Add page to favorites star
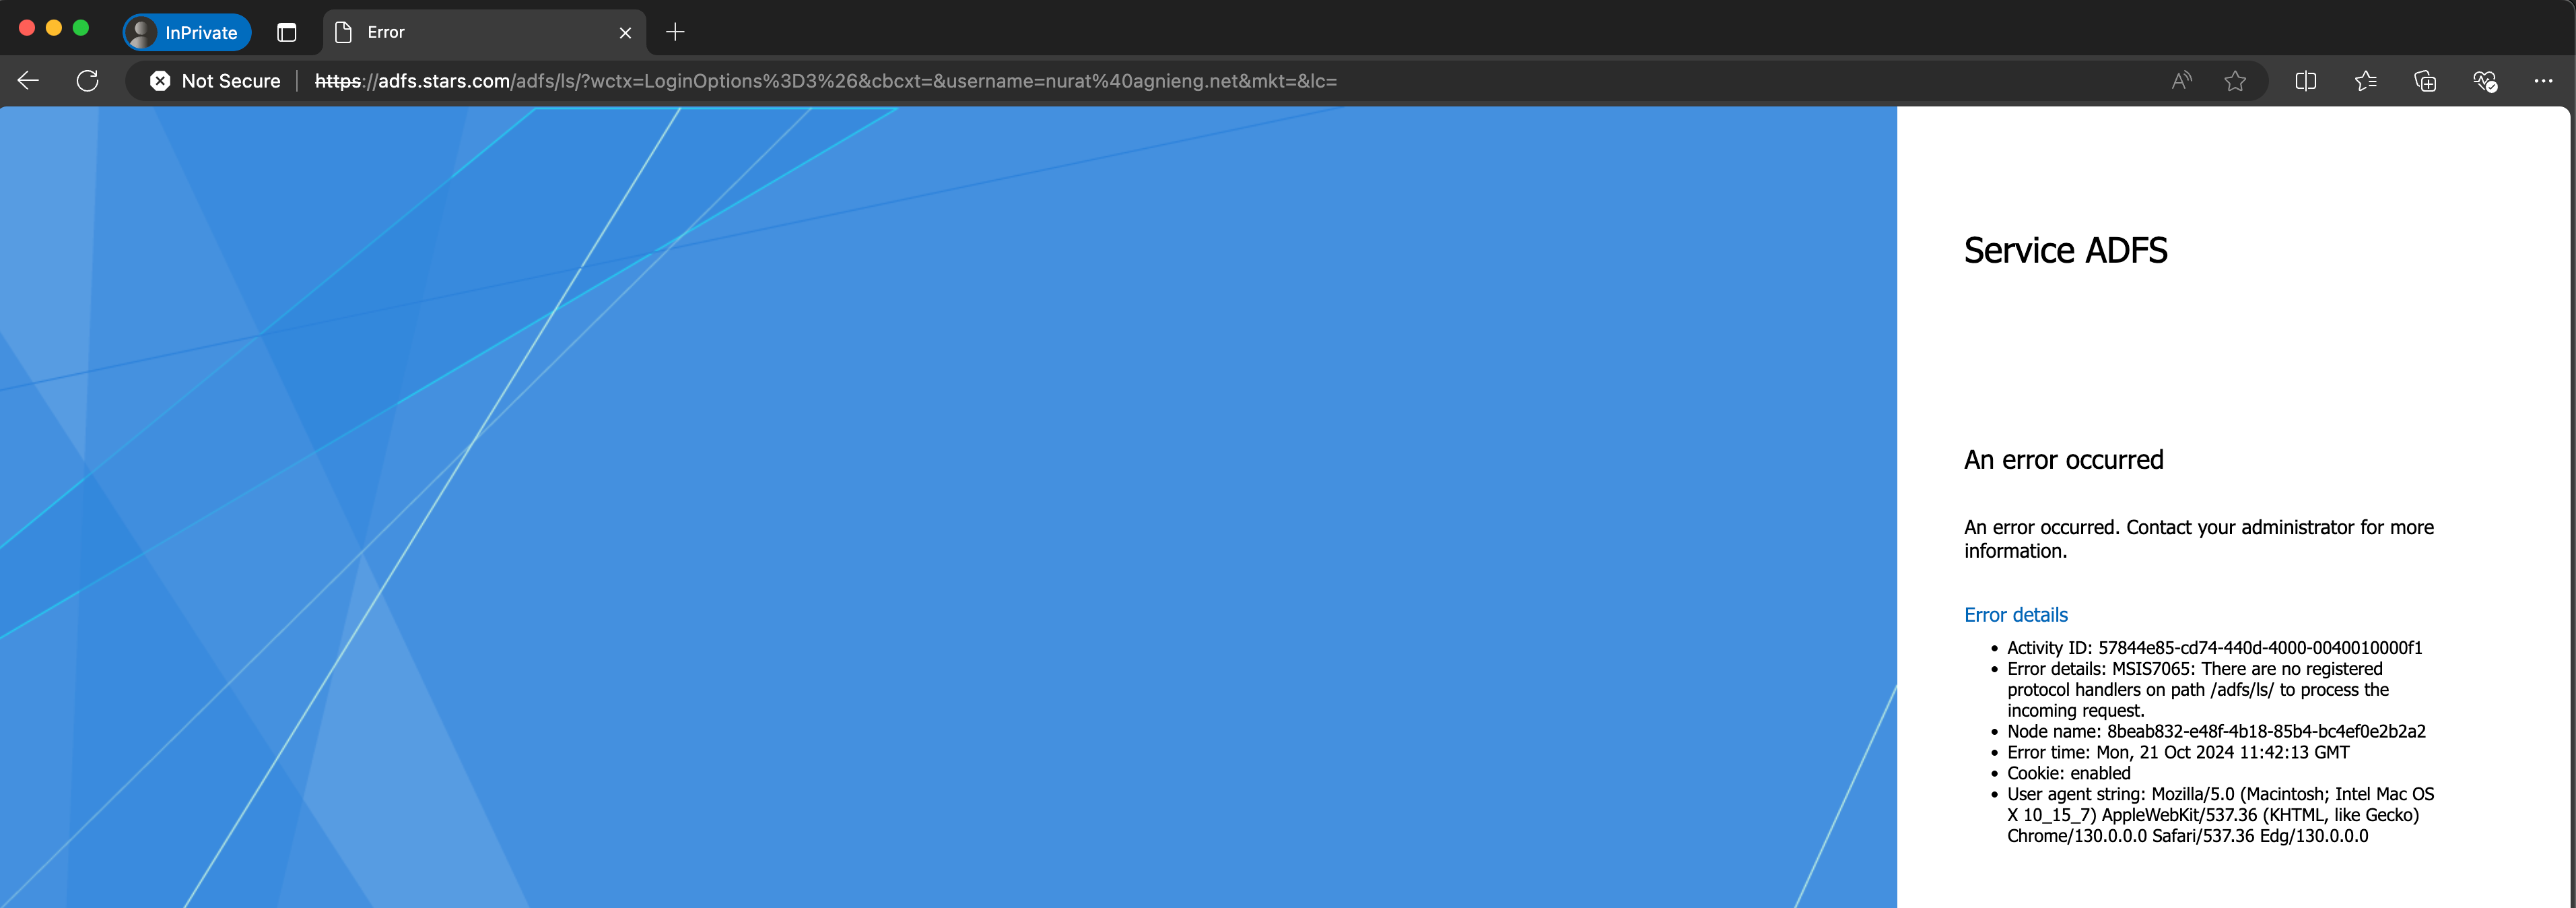Image resolution: width=2576 pixels, height=908 pixels. click(2235, 81)
